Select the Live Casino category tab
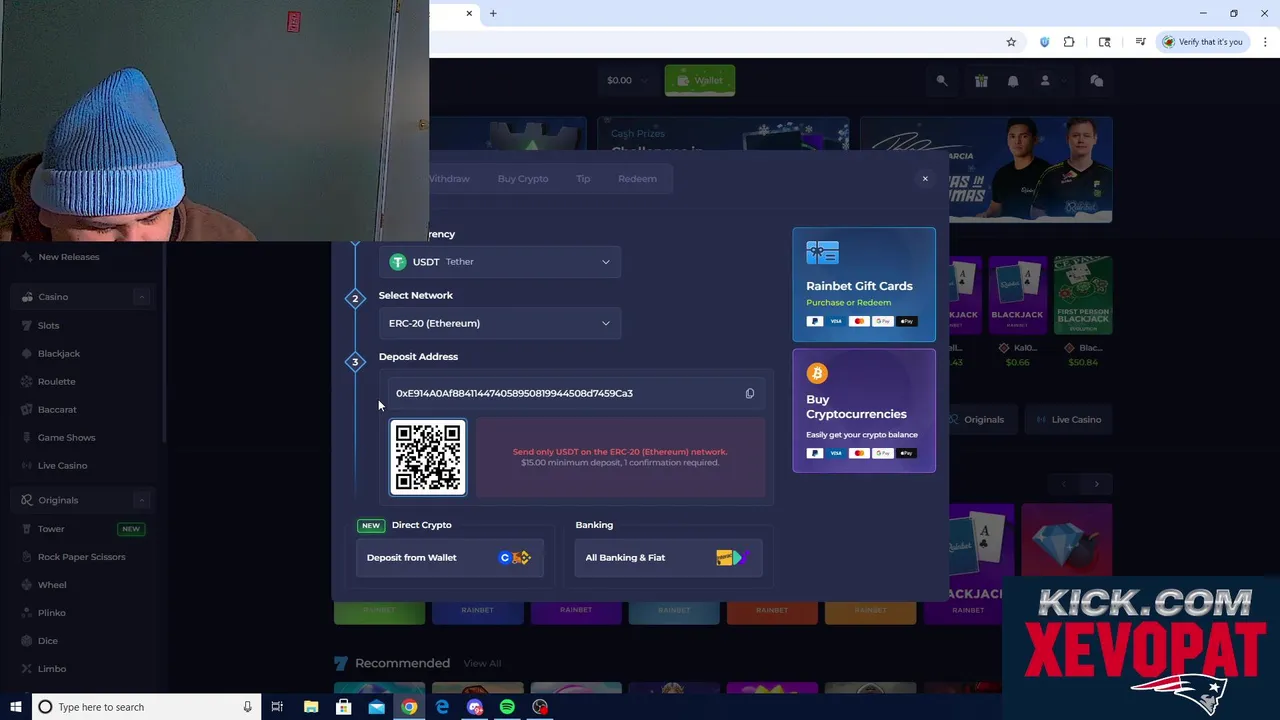Viewport: 1280px width, 720px height. coord(1068,420)
